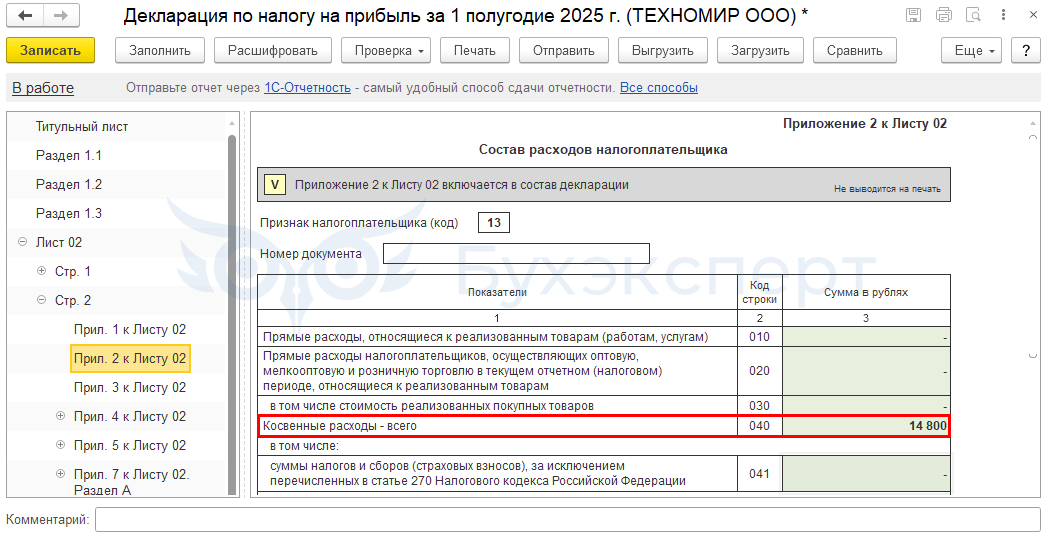Click the Показатели column header

tap(497, 292)
